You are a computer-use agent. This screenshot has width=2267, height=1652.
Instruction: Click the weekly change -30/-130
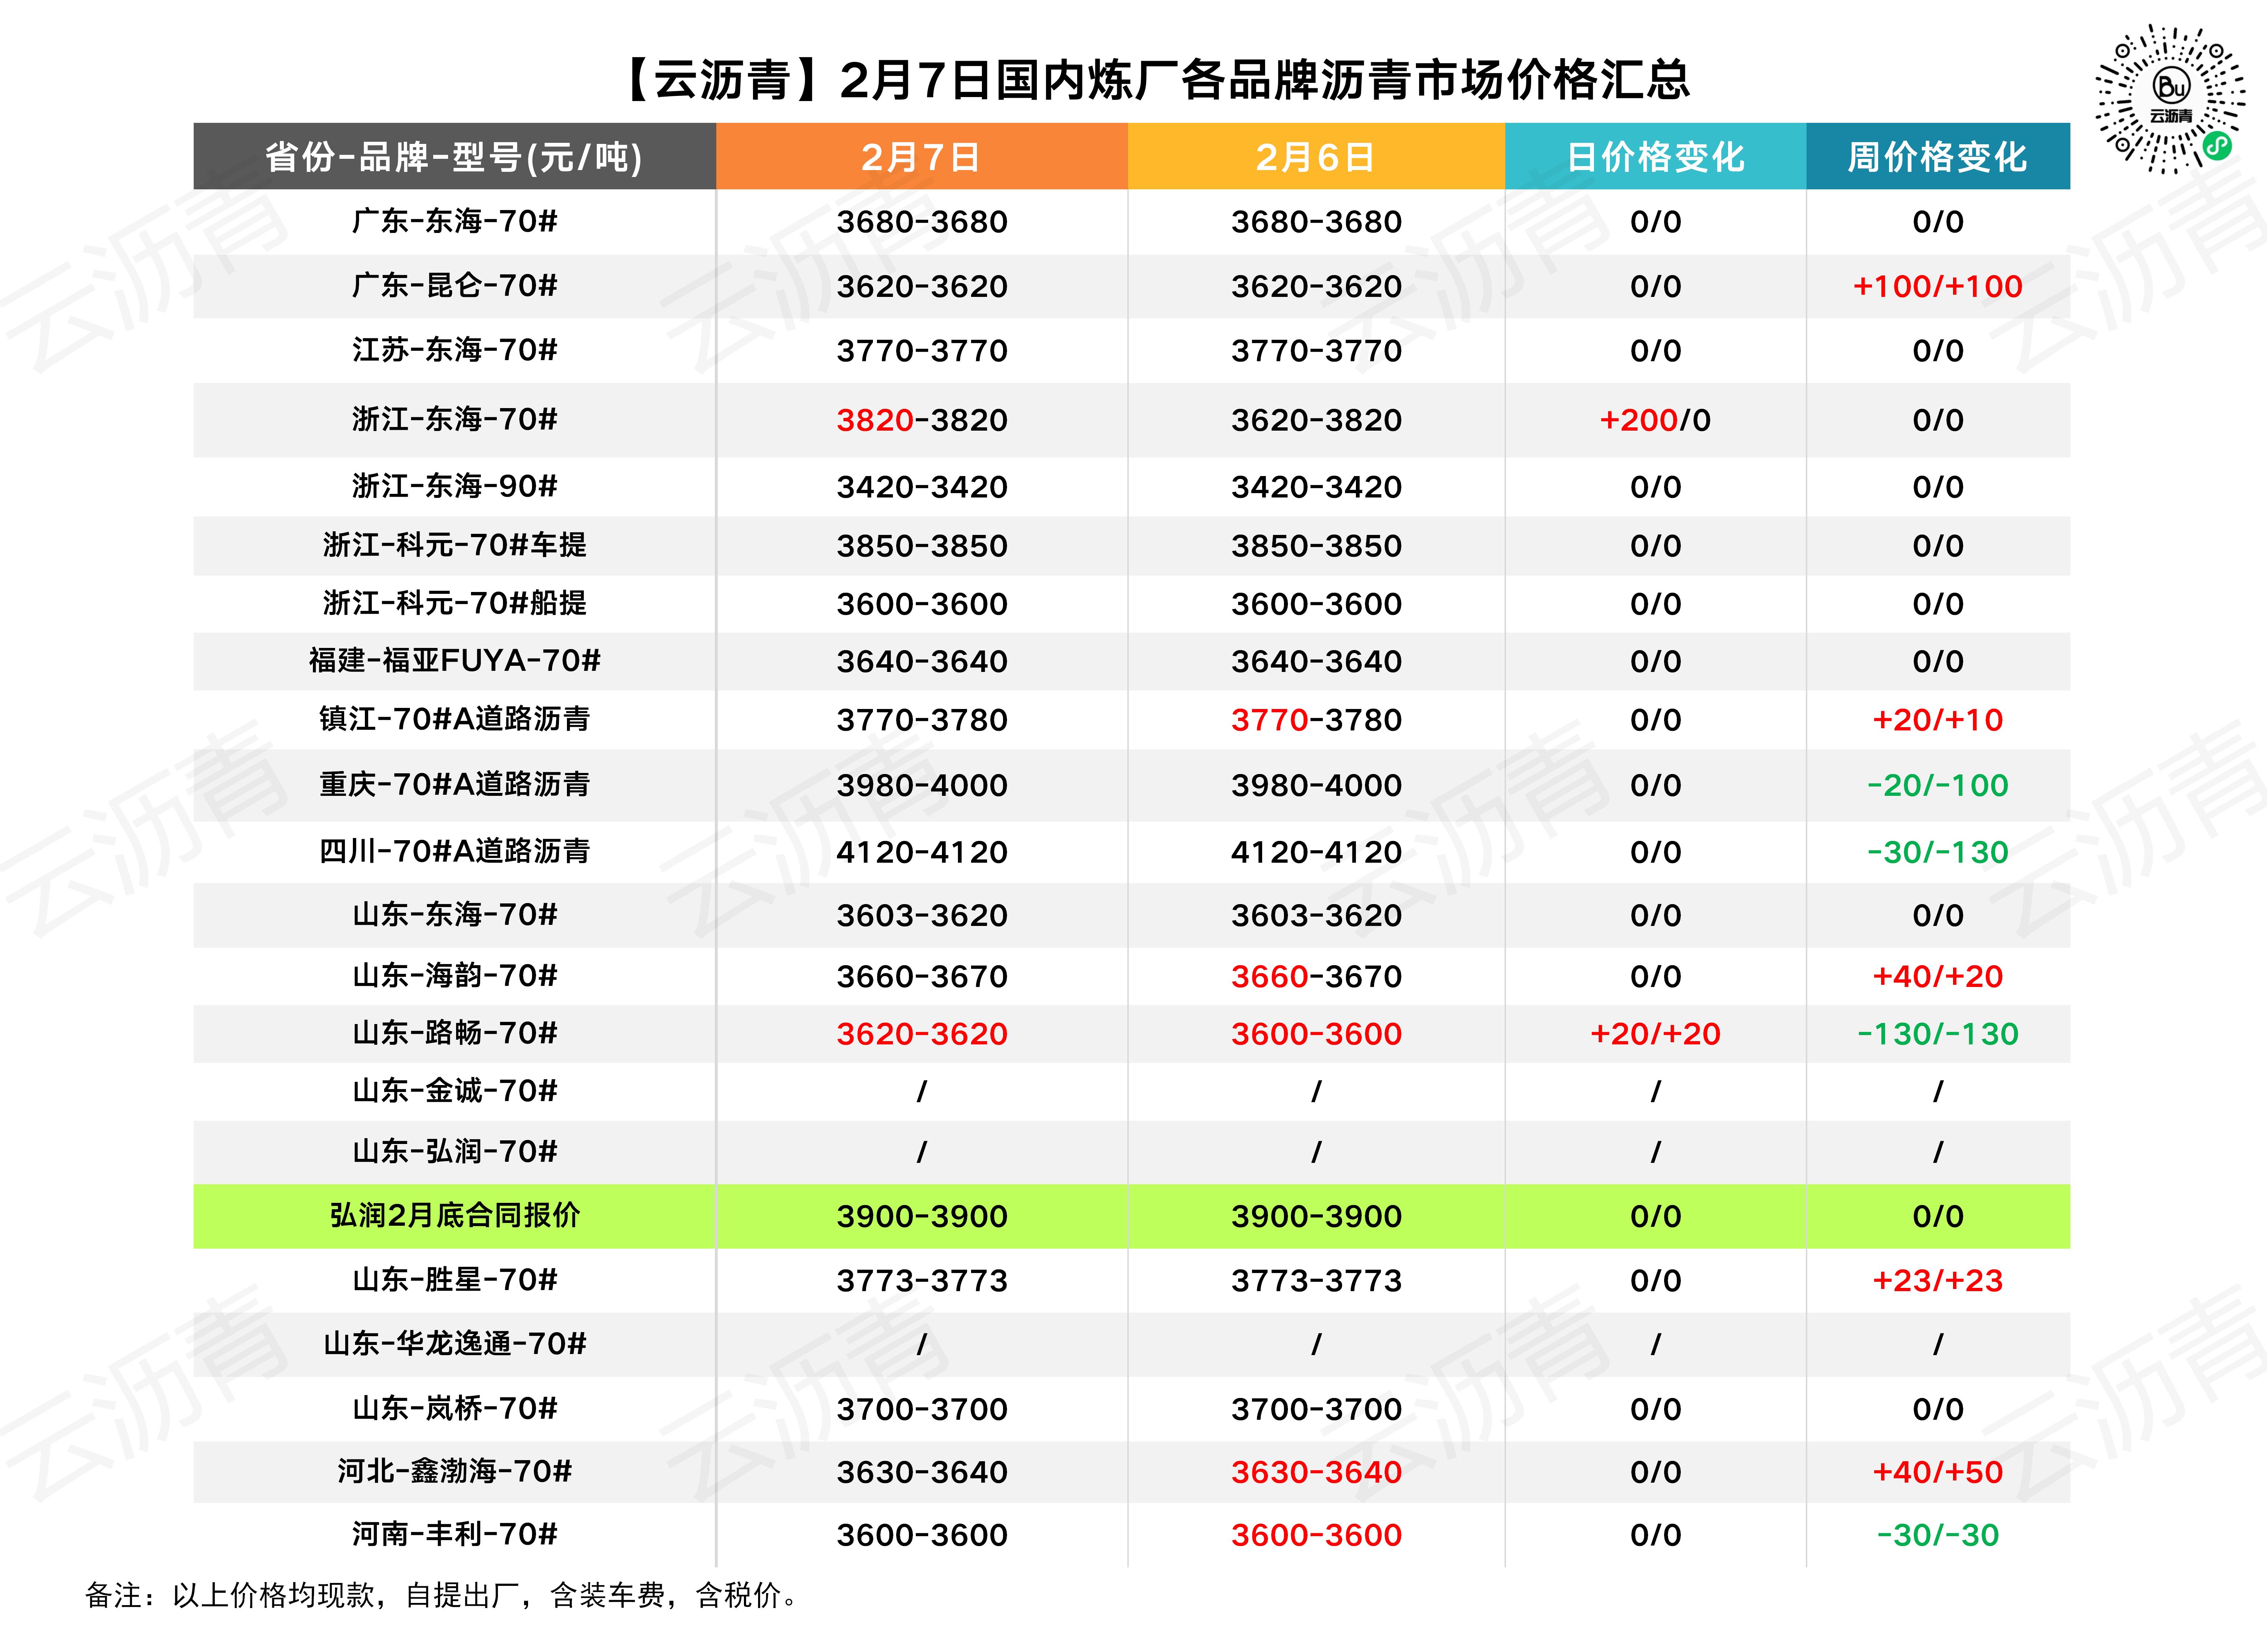point(1938,852)
